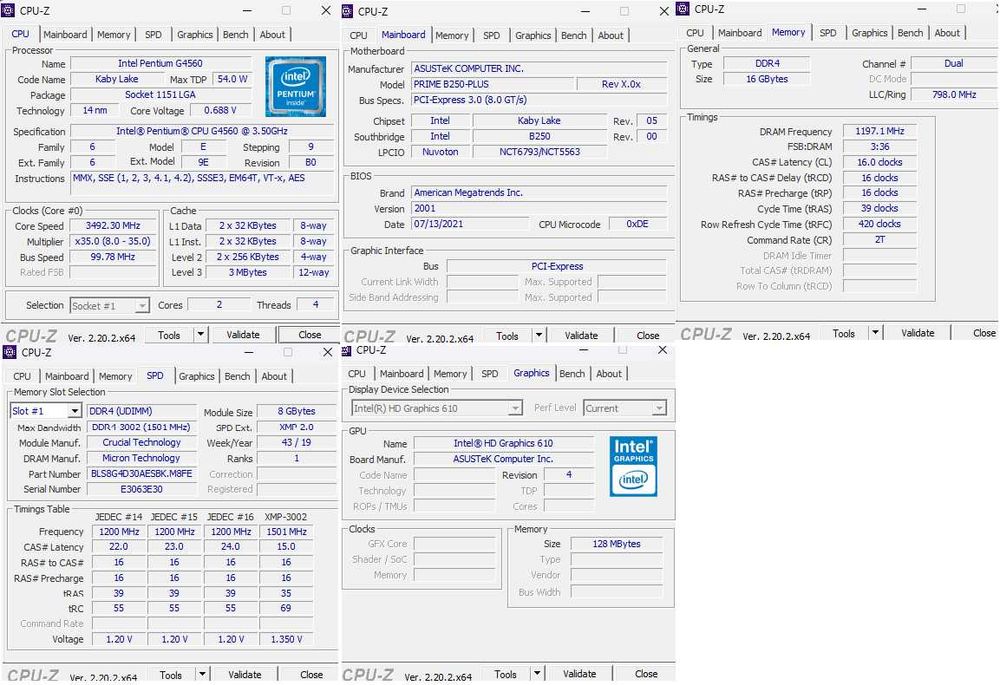Screen dimensions: 1000x685
Task: Click Validate in the Memory window
Action: (917, 332)
